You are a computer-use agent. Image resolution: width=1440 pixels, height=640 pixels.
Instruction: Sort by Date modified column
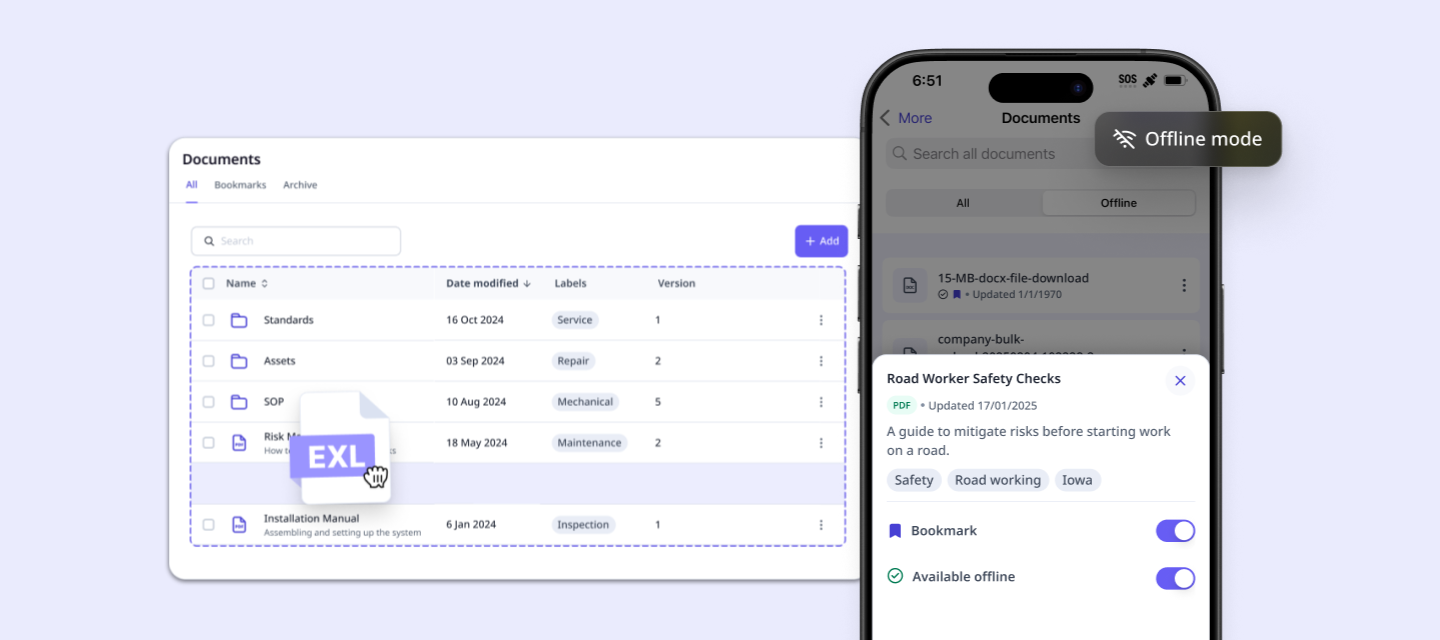coord(488,283)
